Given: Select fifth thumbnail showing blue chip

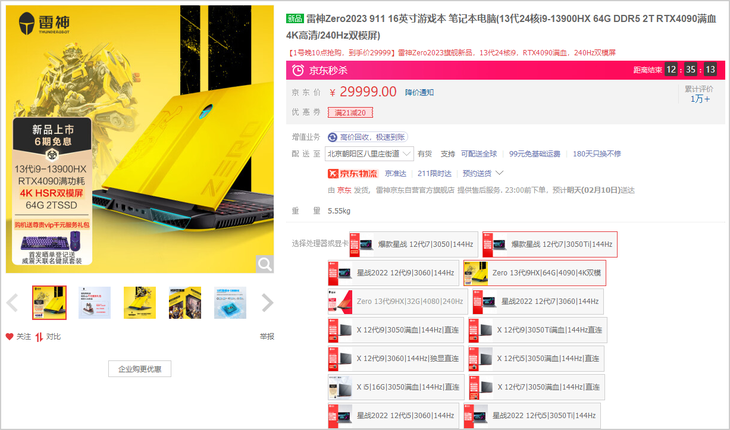Looking at the screenshot, I should [x=230, y=302].
